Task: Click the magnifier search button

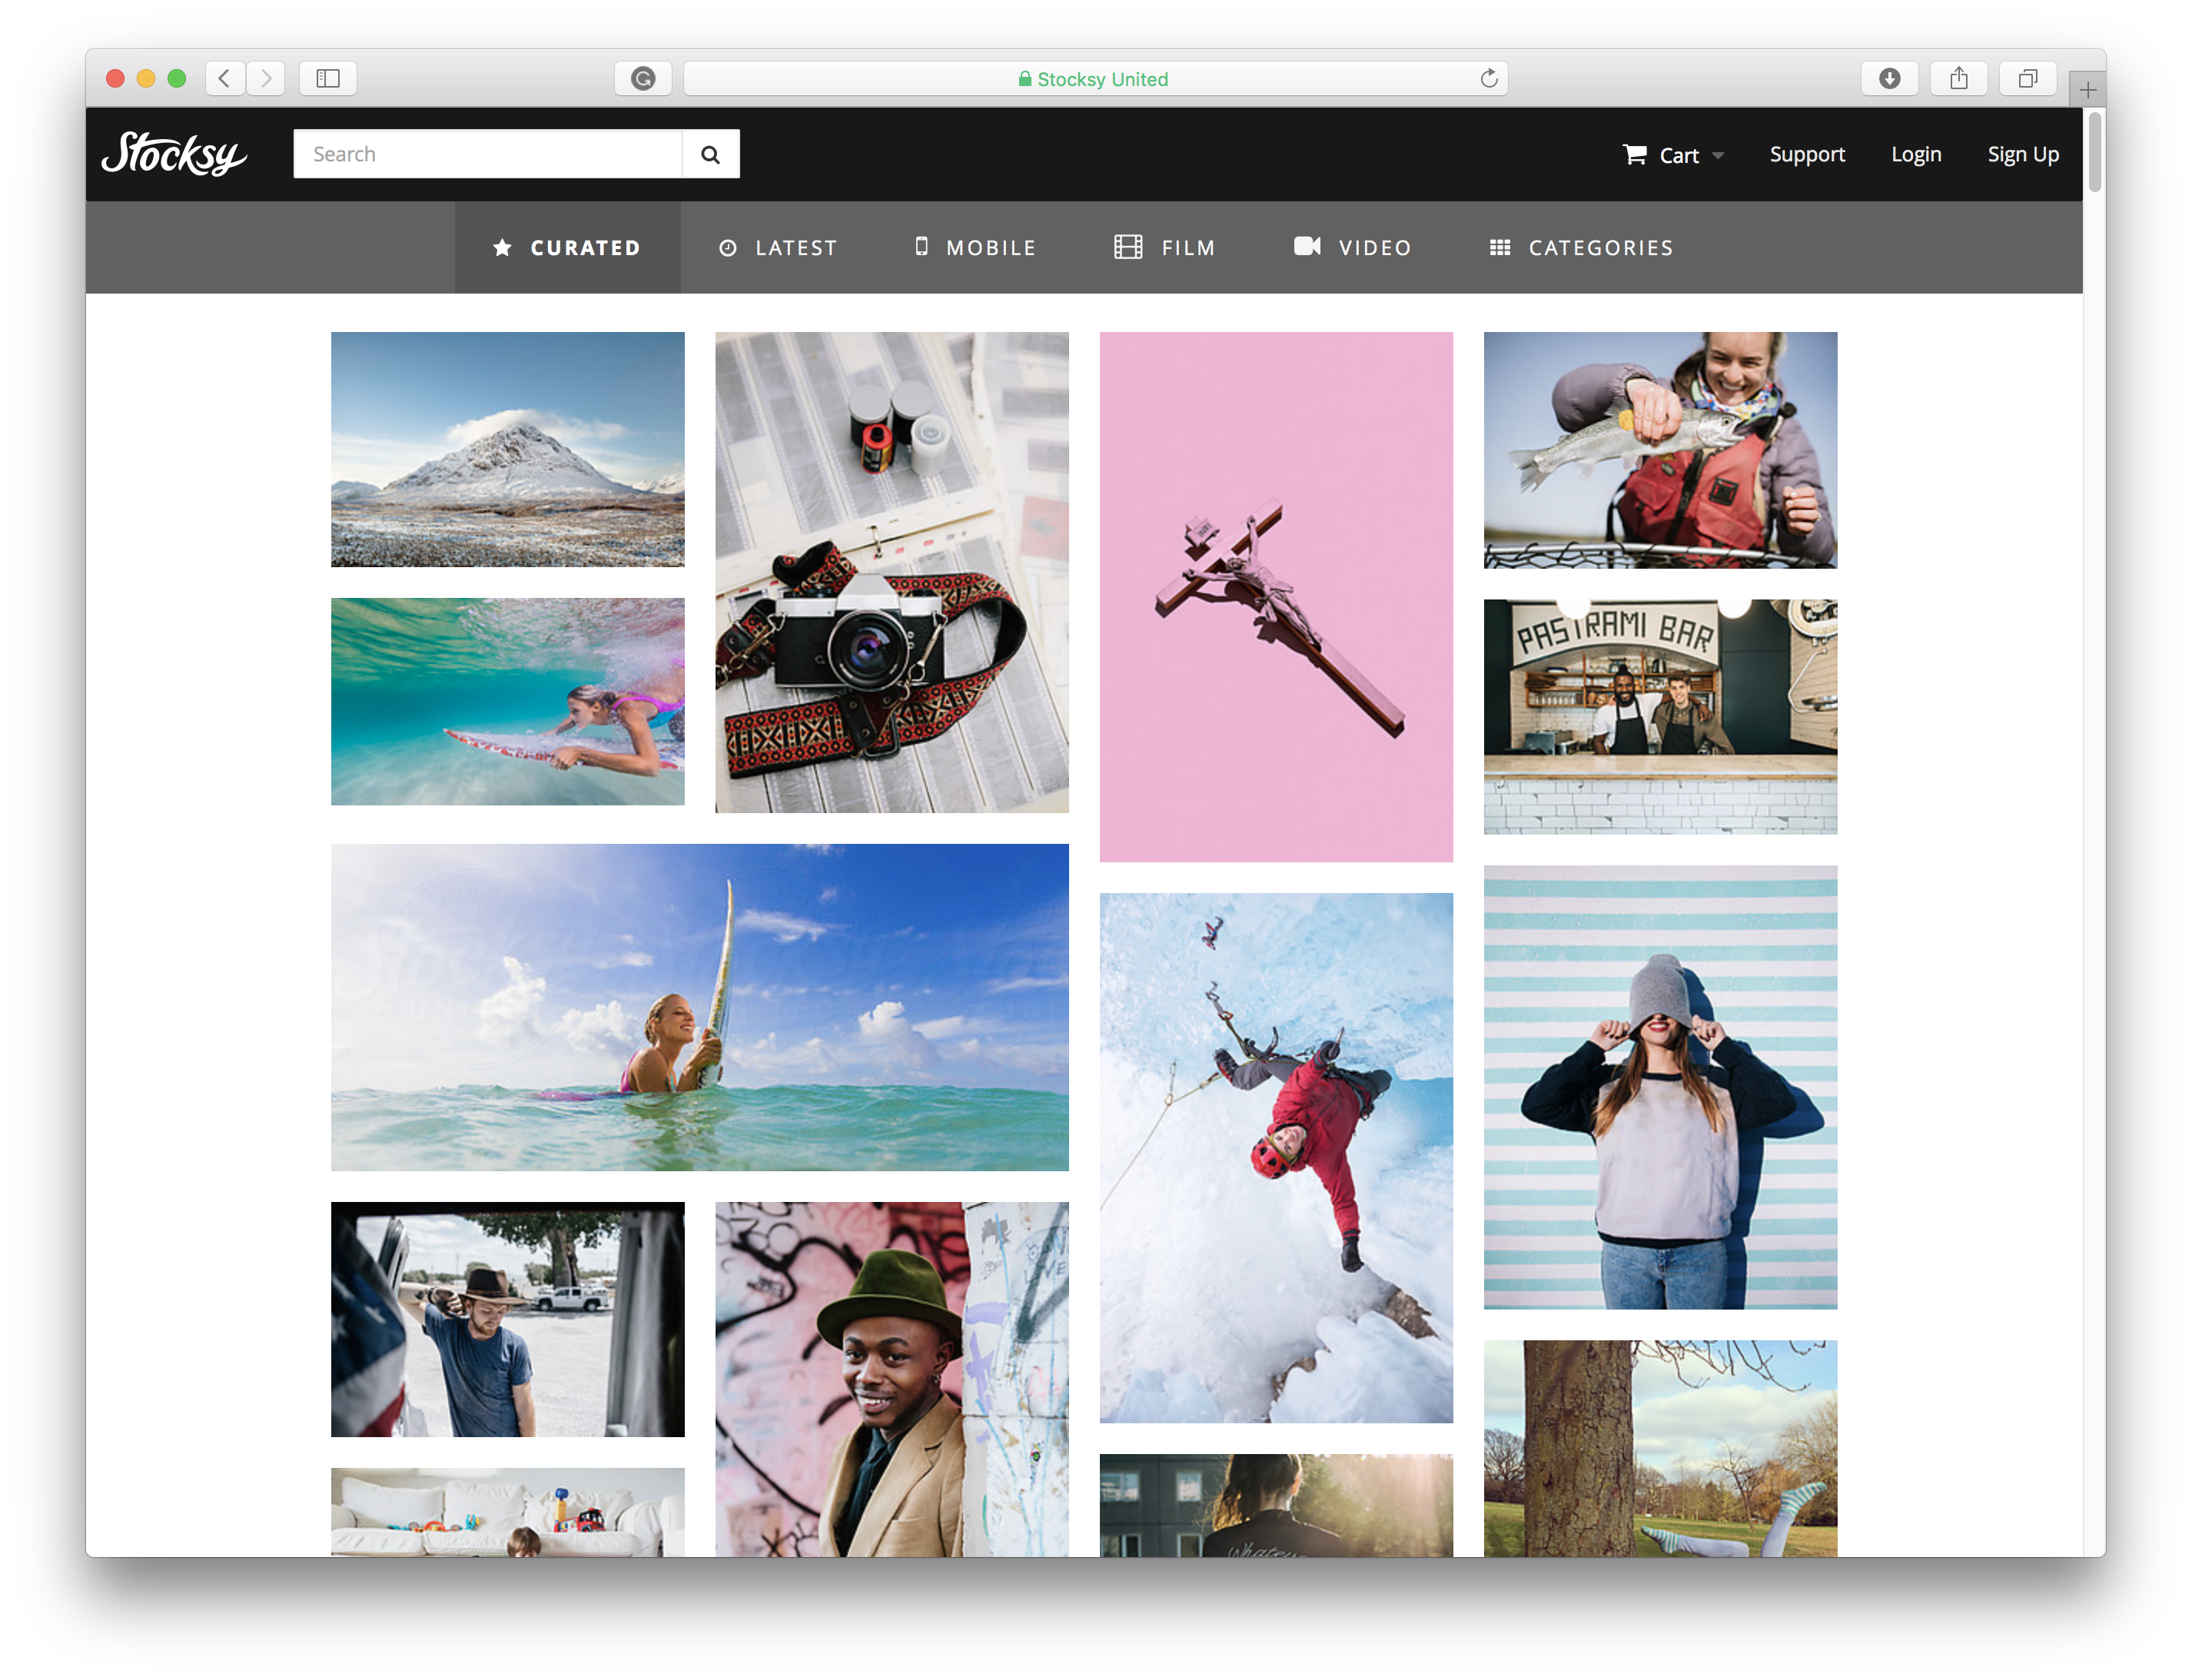Action: point(710,154)
